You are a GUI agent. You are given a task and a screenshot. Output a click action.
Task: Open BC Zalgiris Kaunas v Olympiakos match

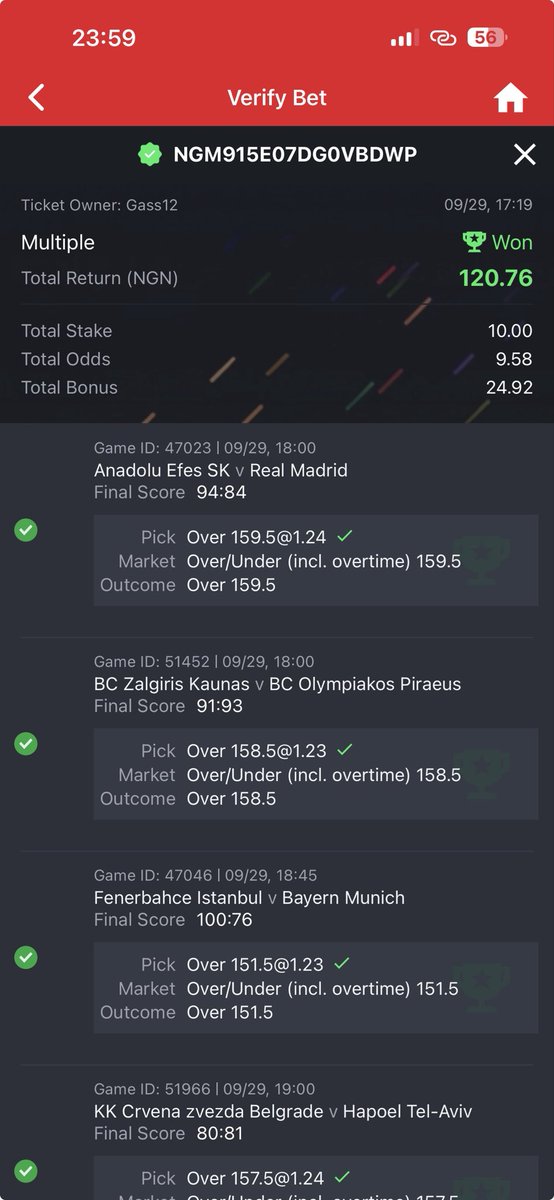pyautogui.click(x=278, y=684)
